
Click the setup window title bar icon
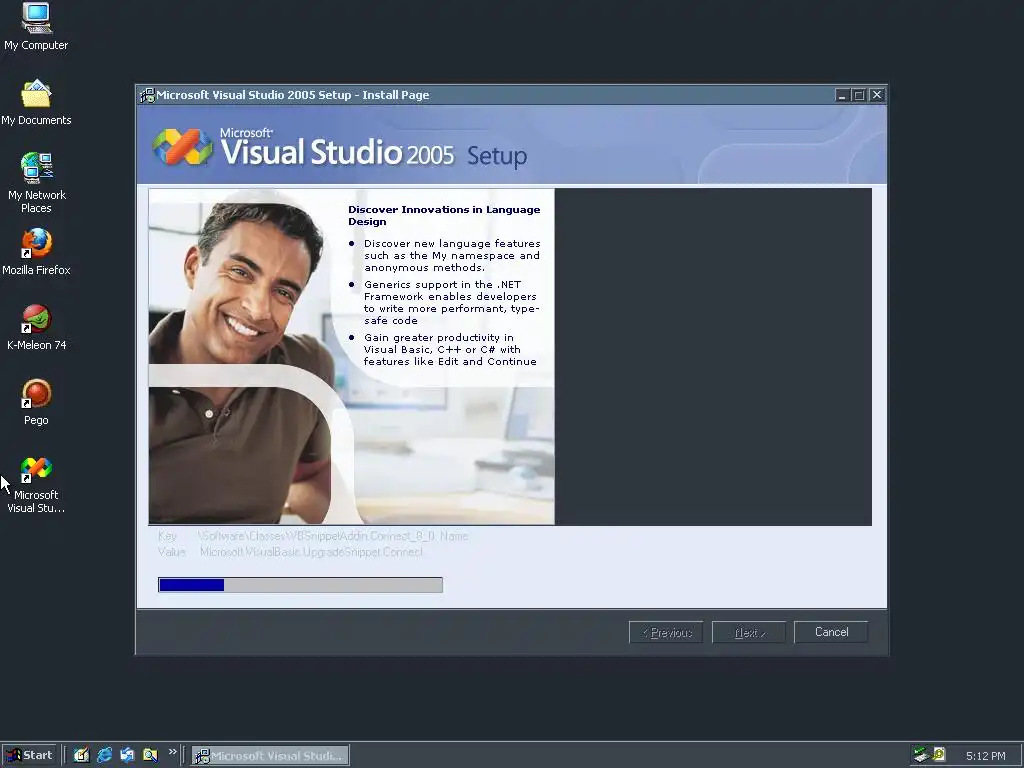147,95
